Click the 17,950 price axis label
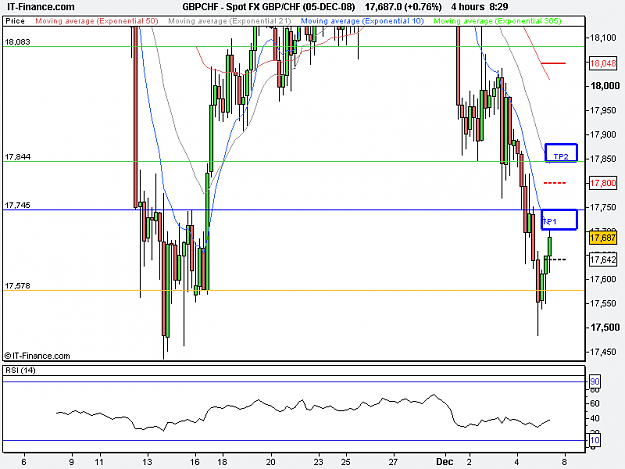 coord(603,110)
